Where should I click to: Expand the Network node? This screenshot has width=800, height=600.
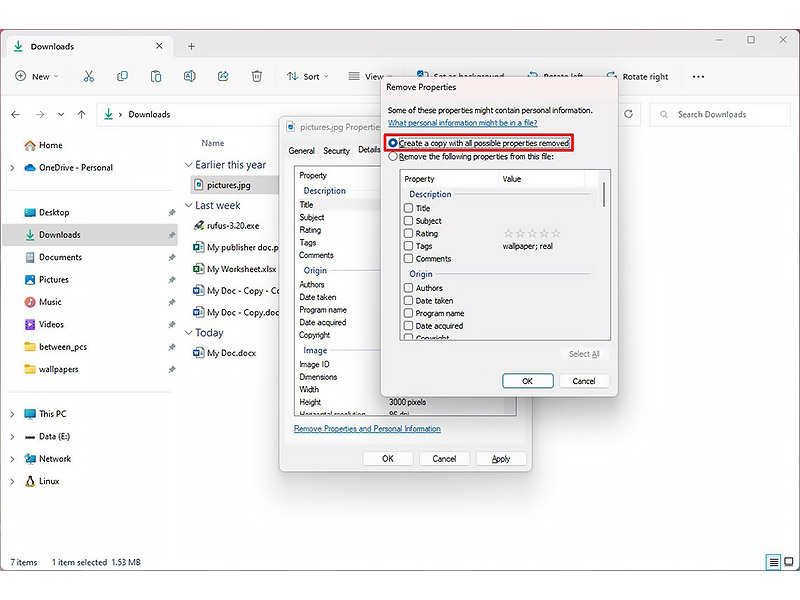pos(12,459)
